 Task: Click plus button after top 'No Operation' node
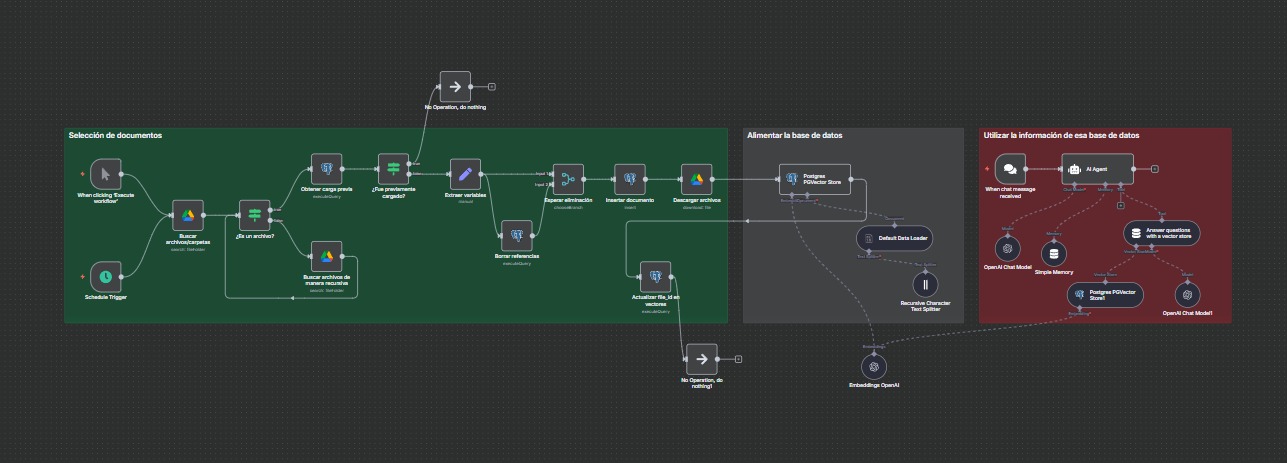[x=491, y=87]
